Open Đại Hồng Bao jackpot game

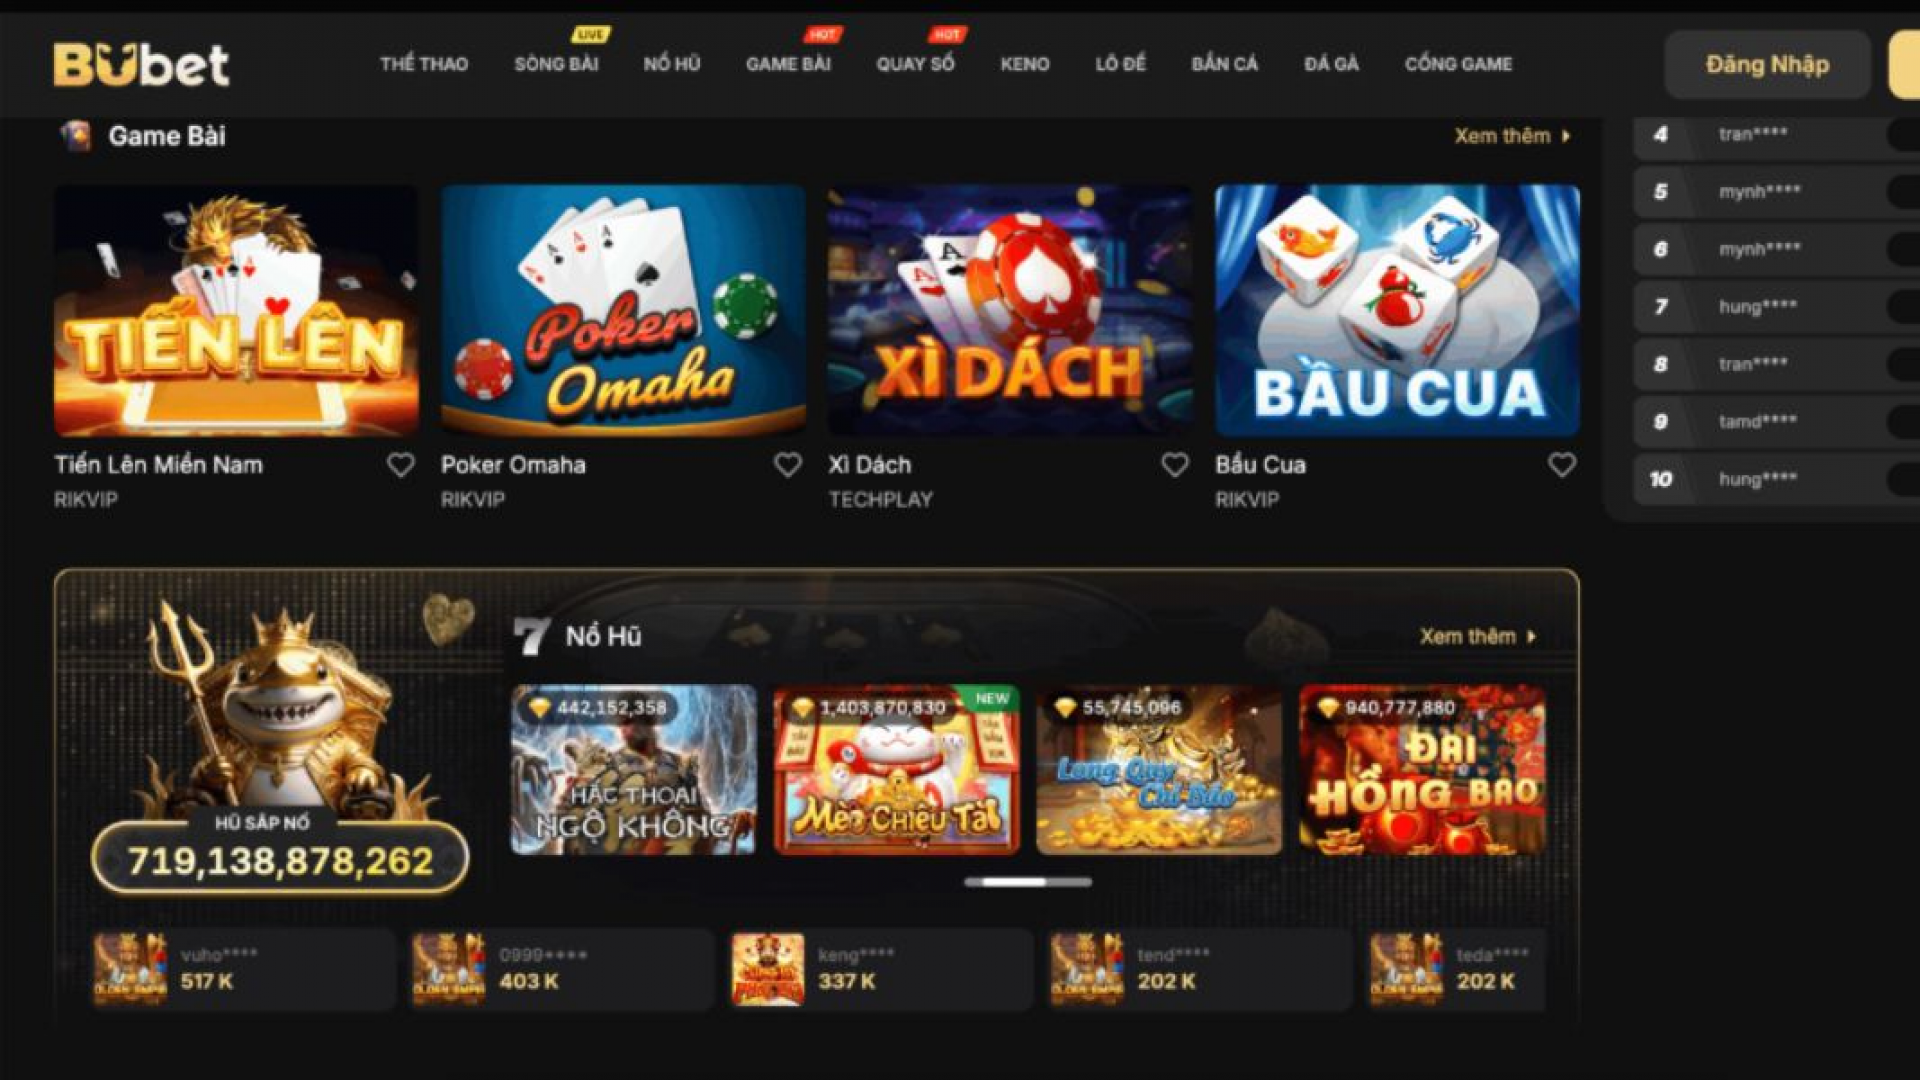click(1422, 769)
